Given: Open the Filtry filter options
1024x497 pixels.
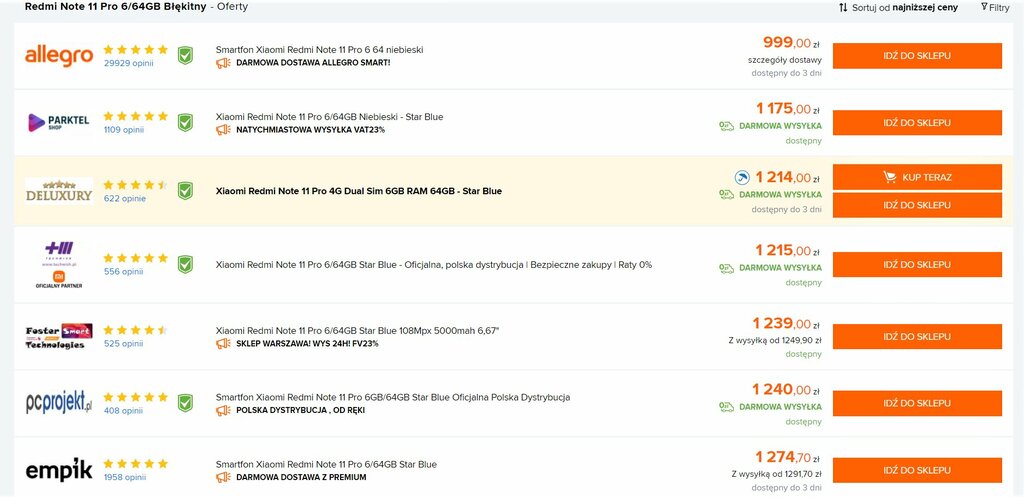Looking at the screenshot, I should pyautogui.click(x=995, y=8).
